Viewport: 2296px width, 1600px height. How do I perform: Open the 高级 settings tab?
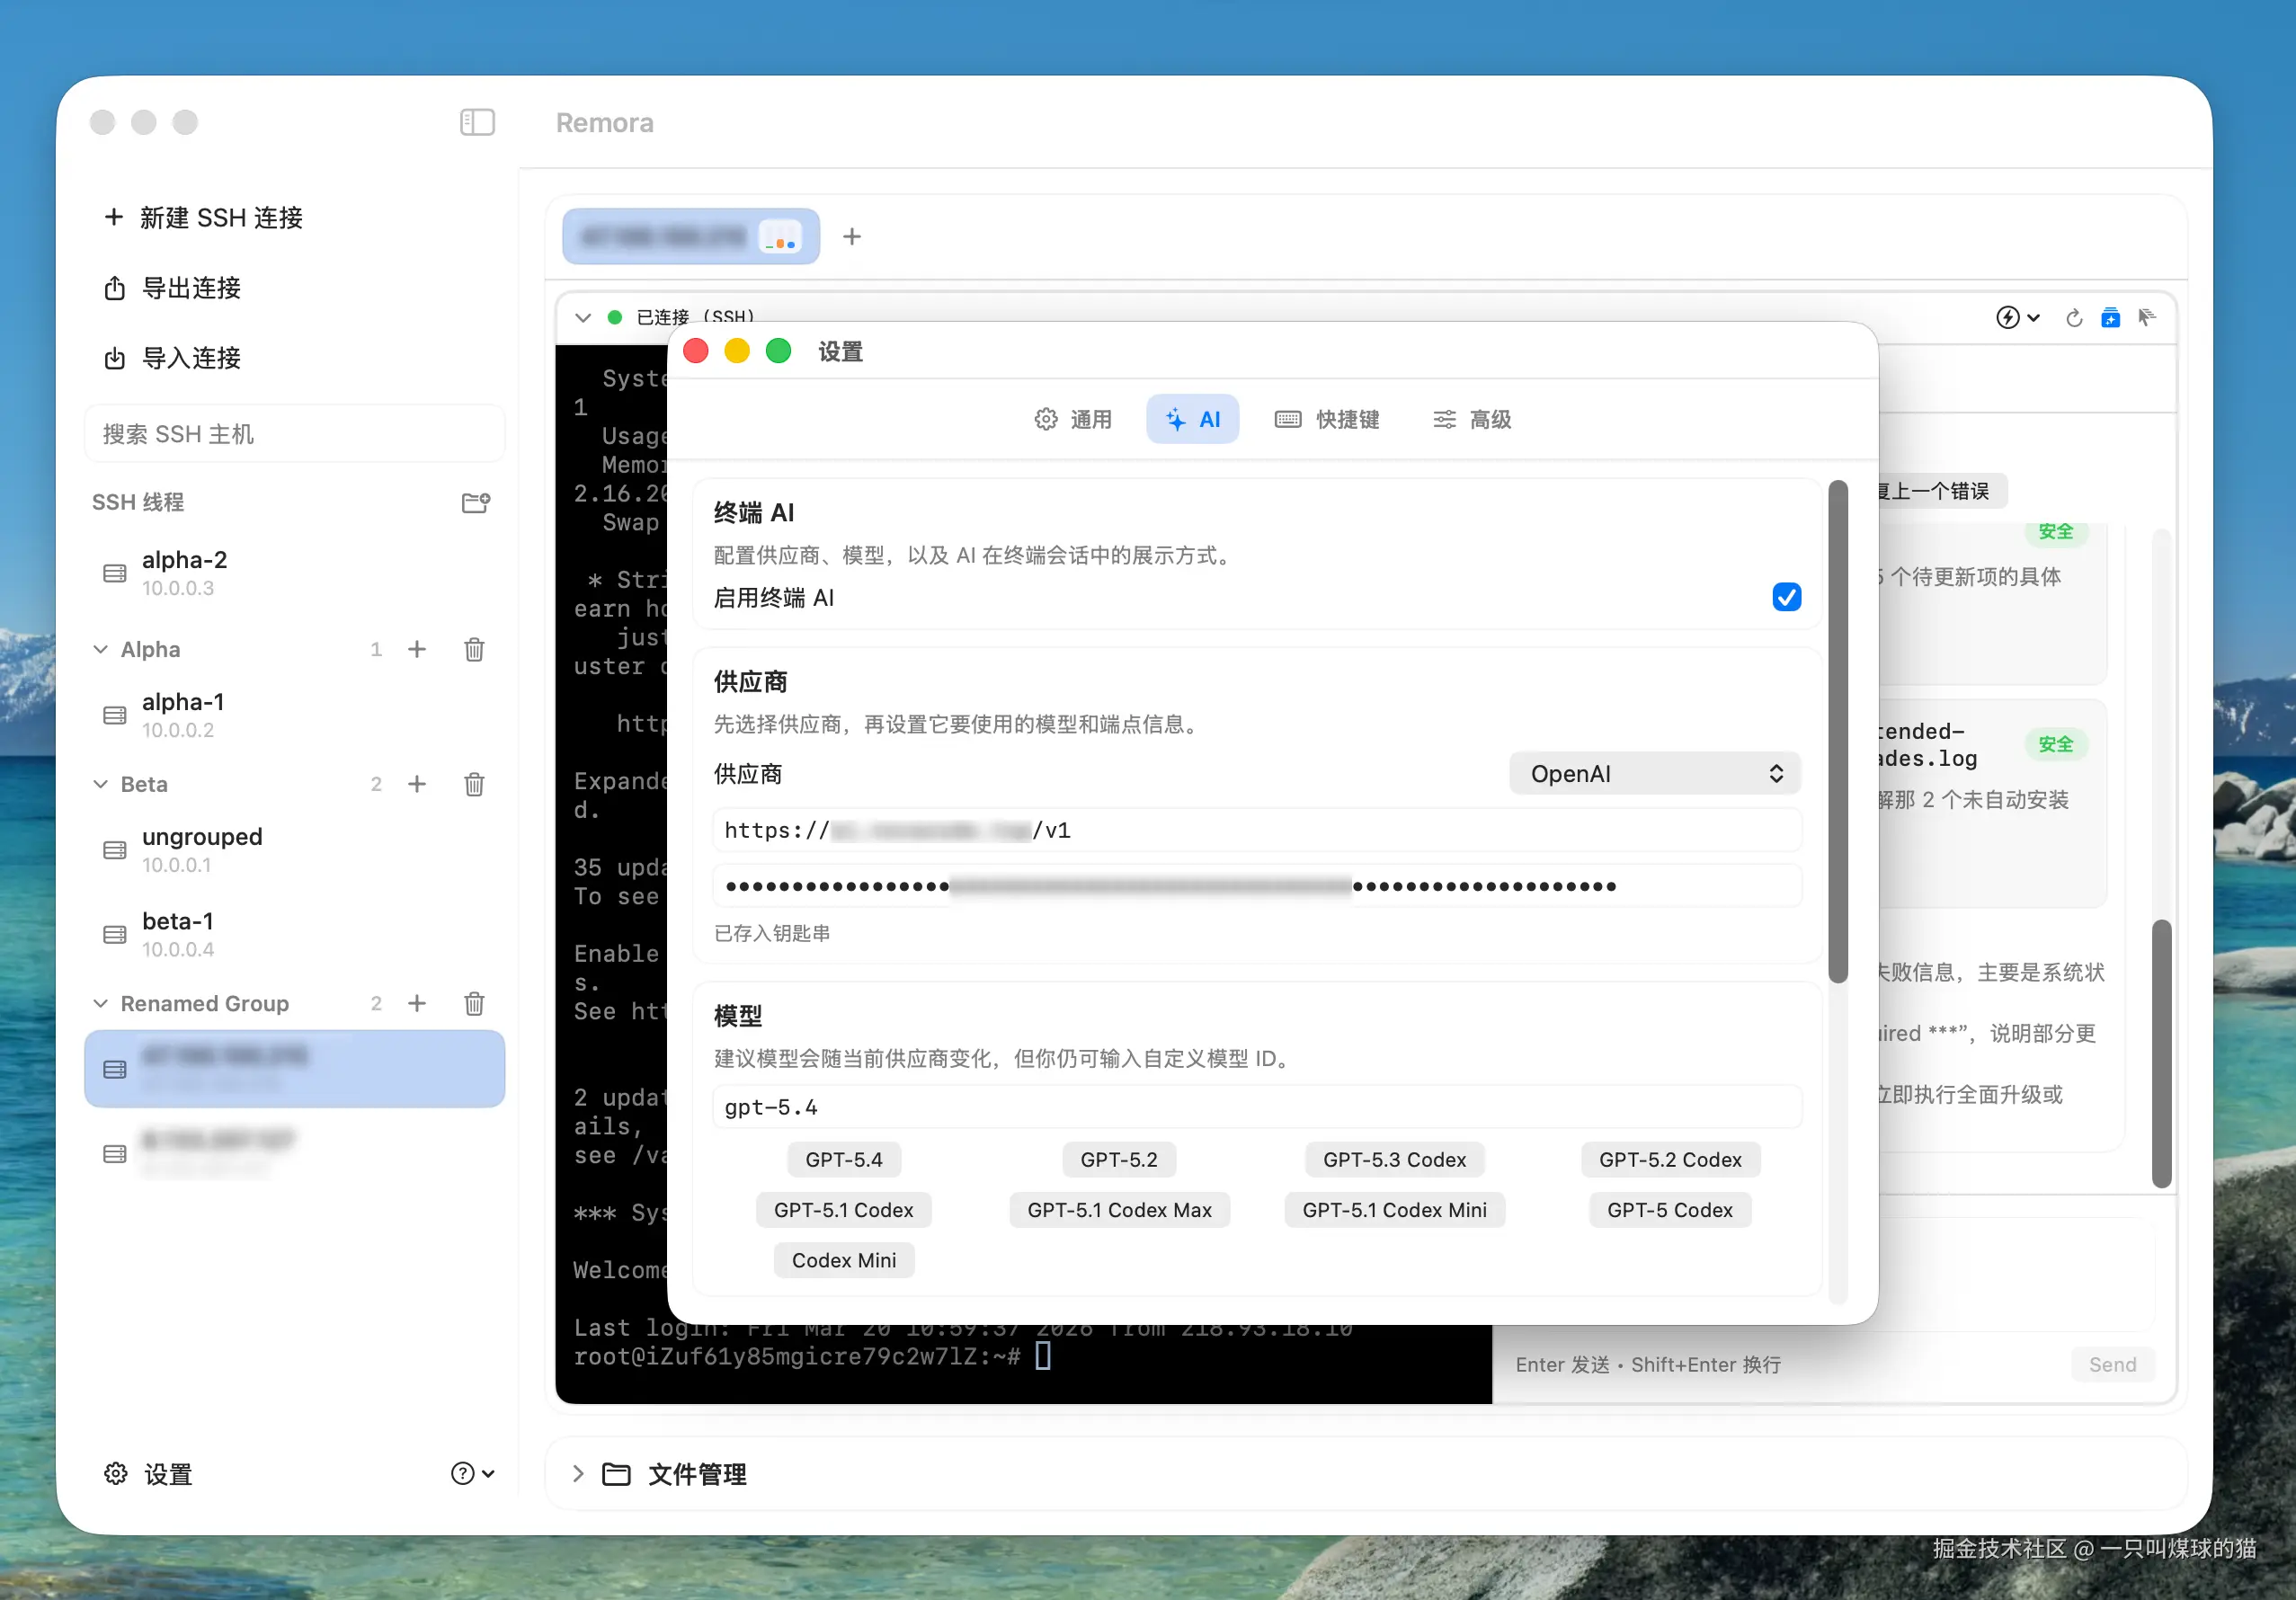tap(1471, 419)
